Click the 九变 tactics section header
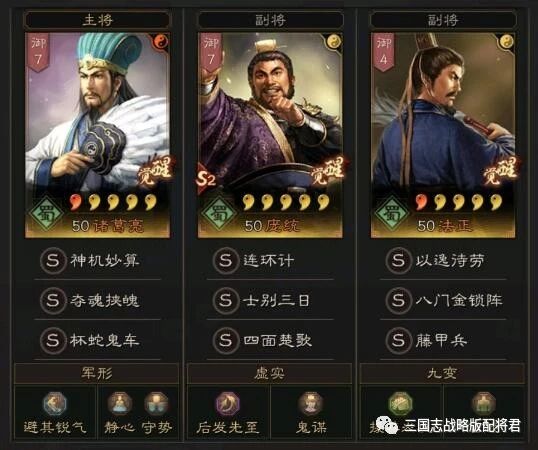 pos(442,373)
